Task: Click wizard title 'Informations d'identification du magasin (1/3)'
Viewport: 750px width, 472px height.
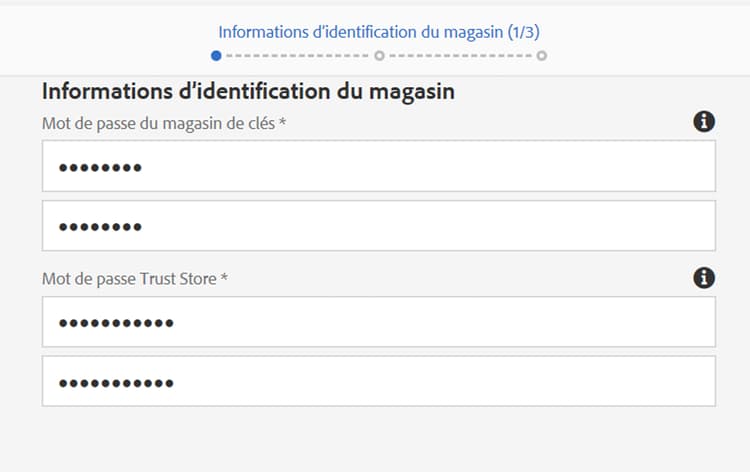Action: [x=379, y=32]
